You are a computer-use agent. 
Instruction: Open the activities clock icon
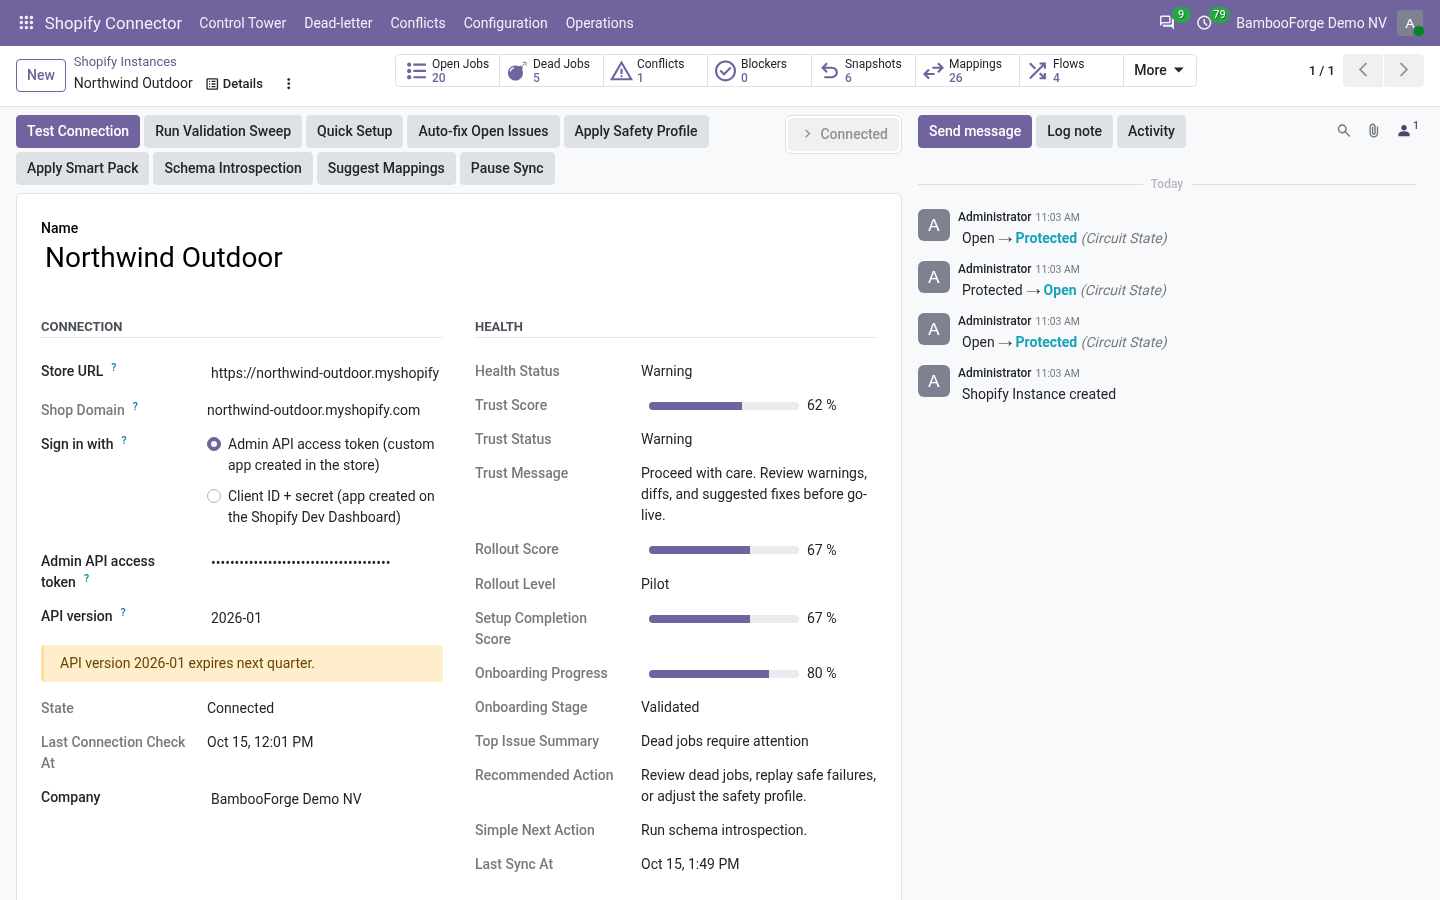tap(1205, 23)
